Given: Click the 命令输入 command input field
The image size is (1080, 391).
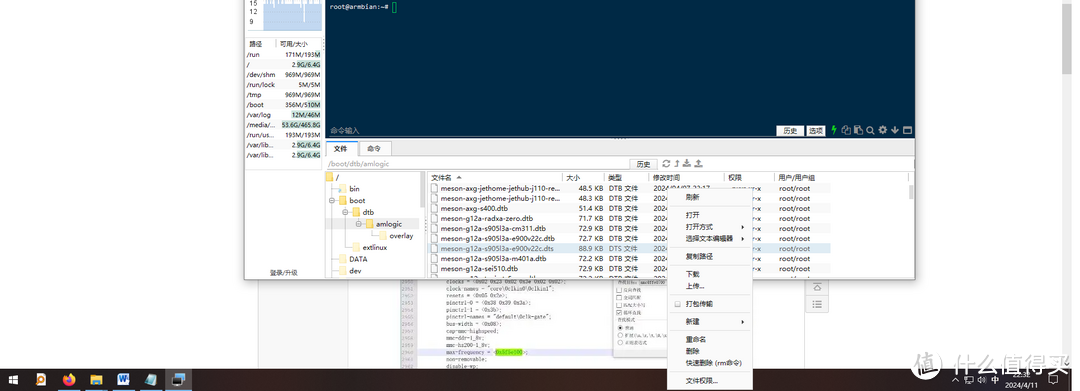Looking at the screenshot, I should pos(550,130).
